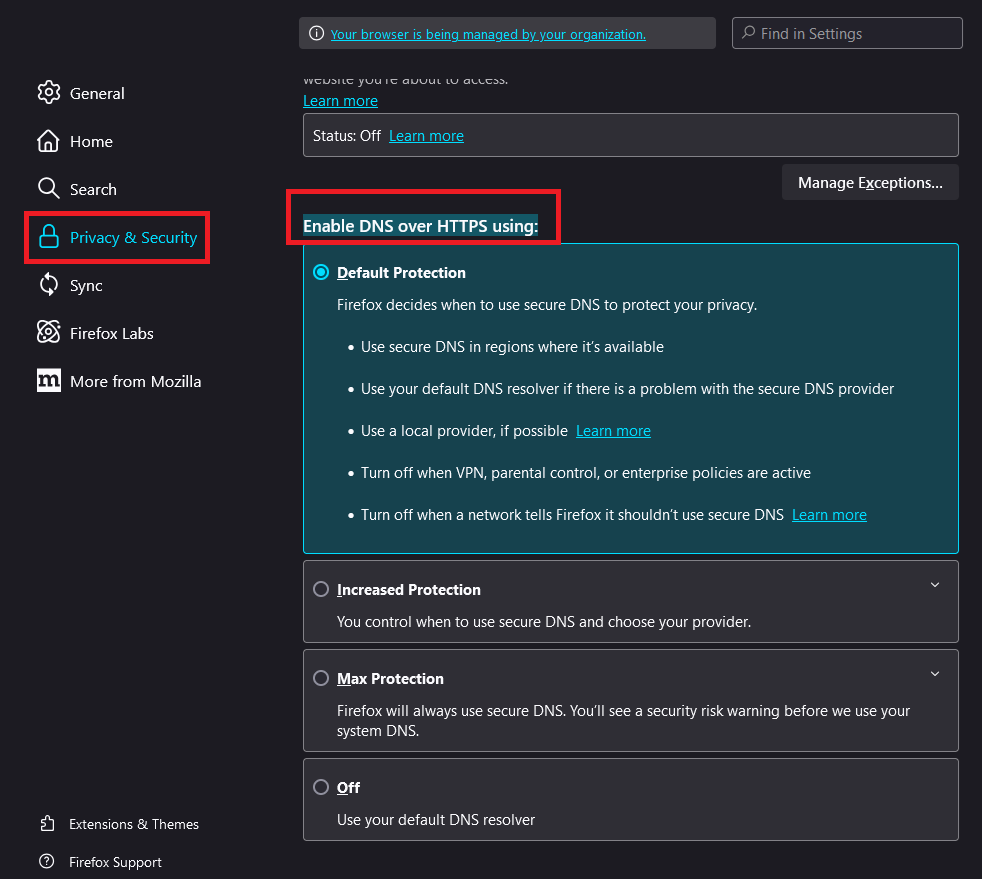Click Learn more link next to Status: Off
Viewport: 982px width, 879px height.
tap(426, 136)
